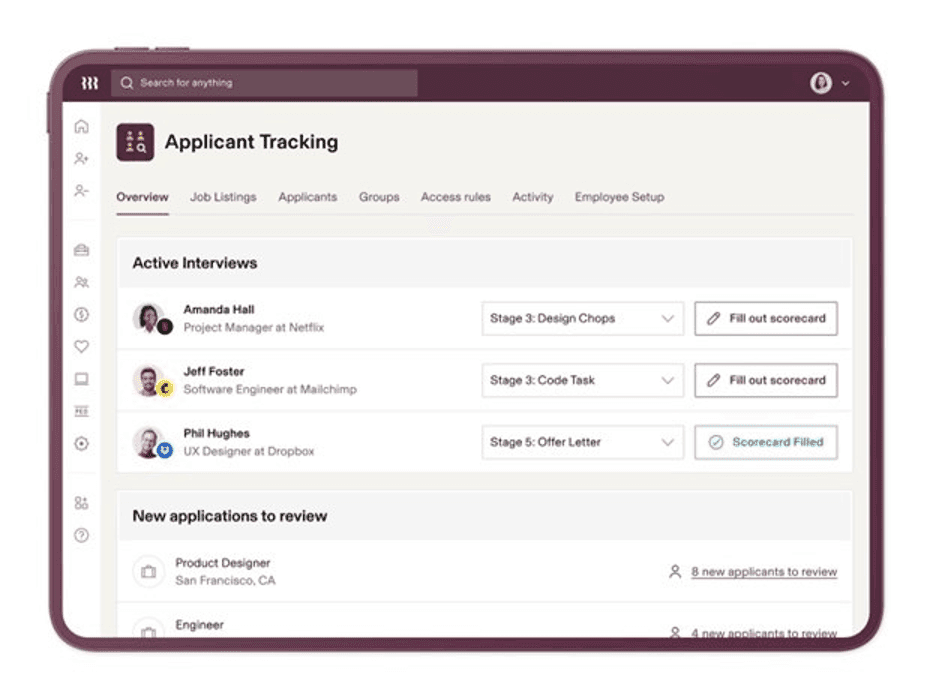Screen dimensions: 936x688
Task: Switch to the Job Listings tab
Action: pyautogui.click(x=223, y=197)
